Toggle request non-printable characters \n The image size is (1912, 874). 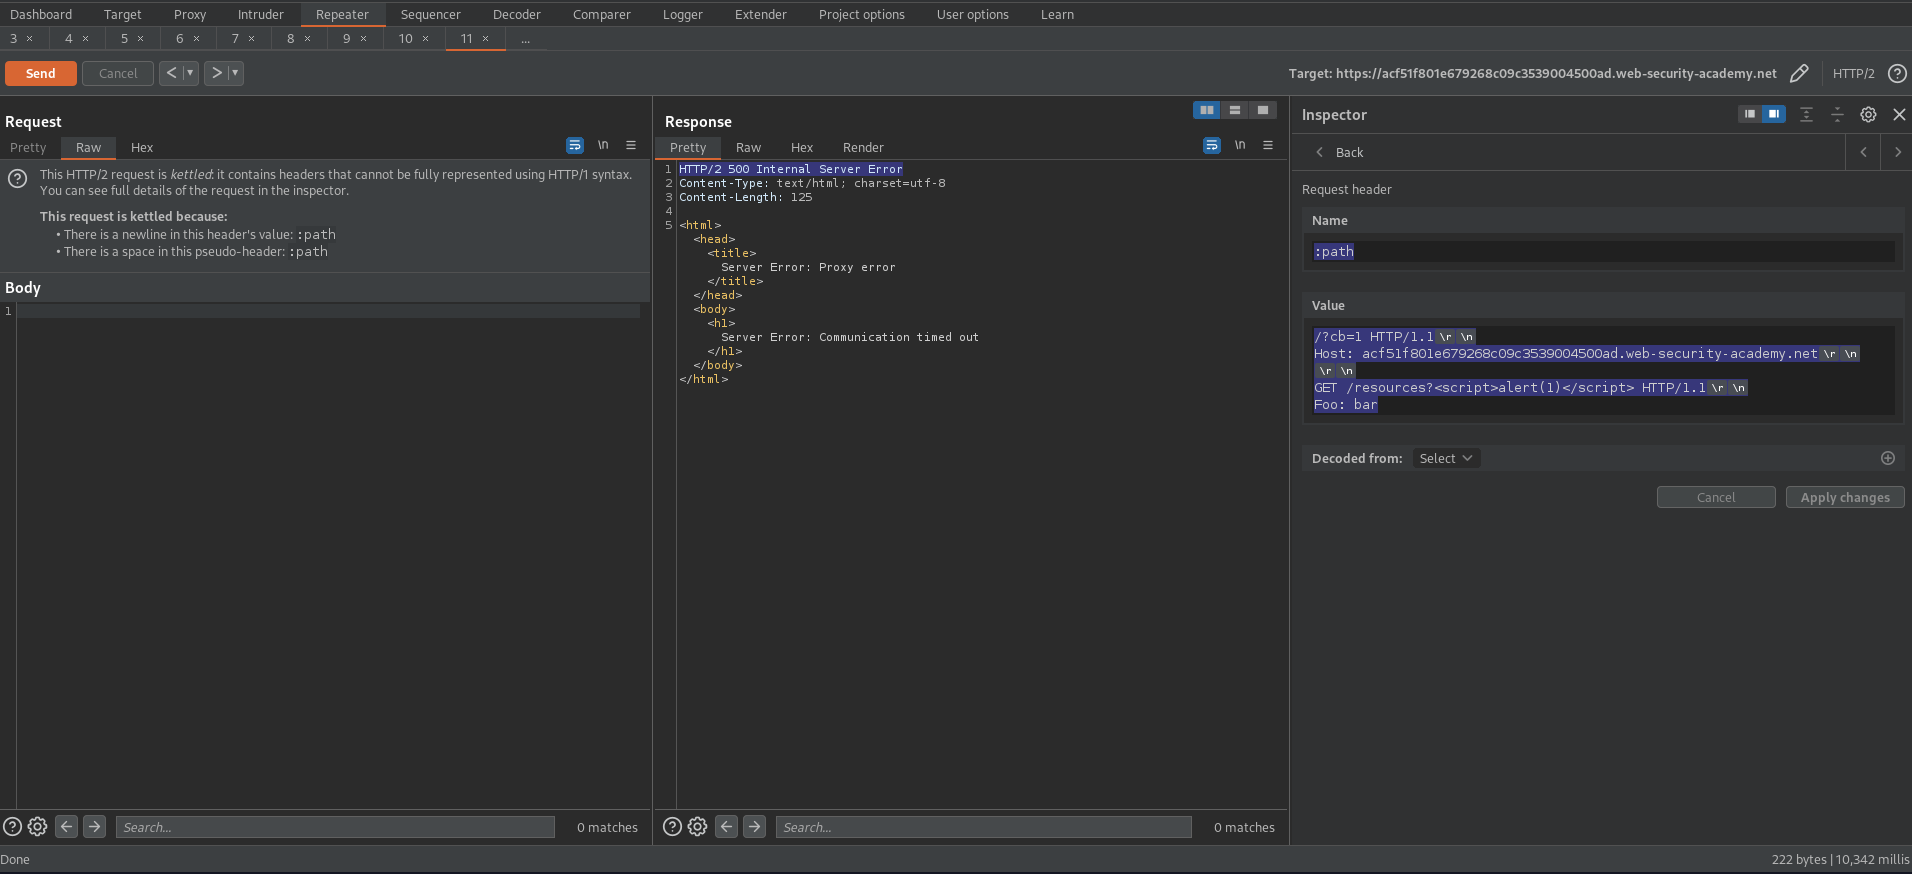(x=603, y=145)
